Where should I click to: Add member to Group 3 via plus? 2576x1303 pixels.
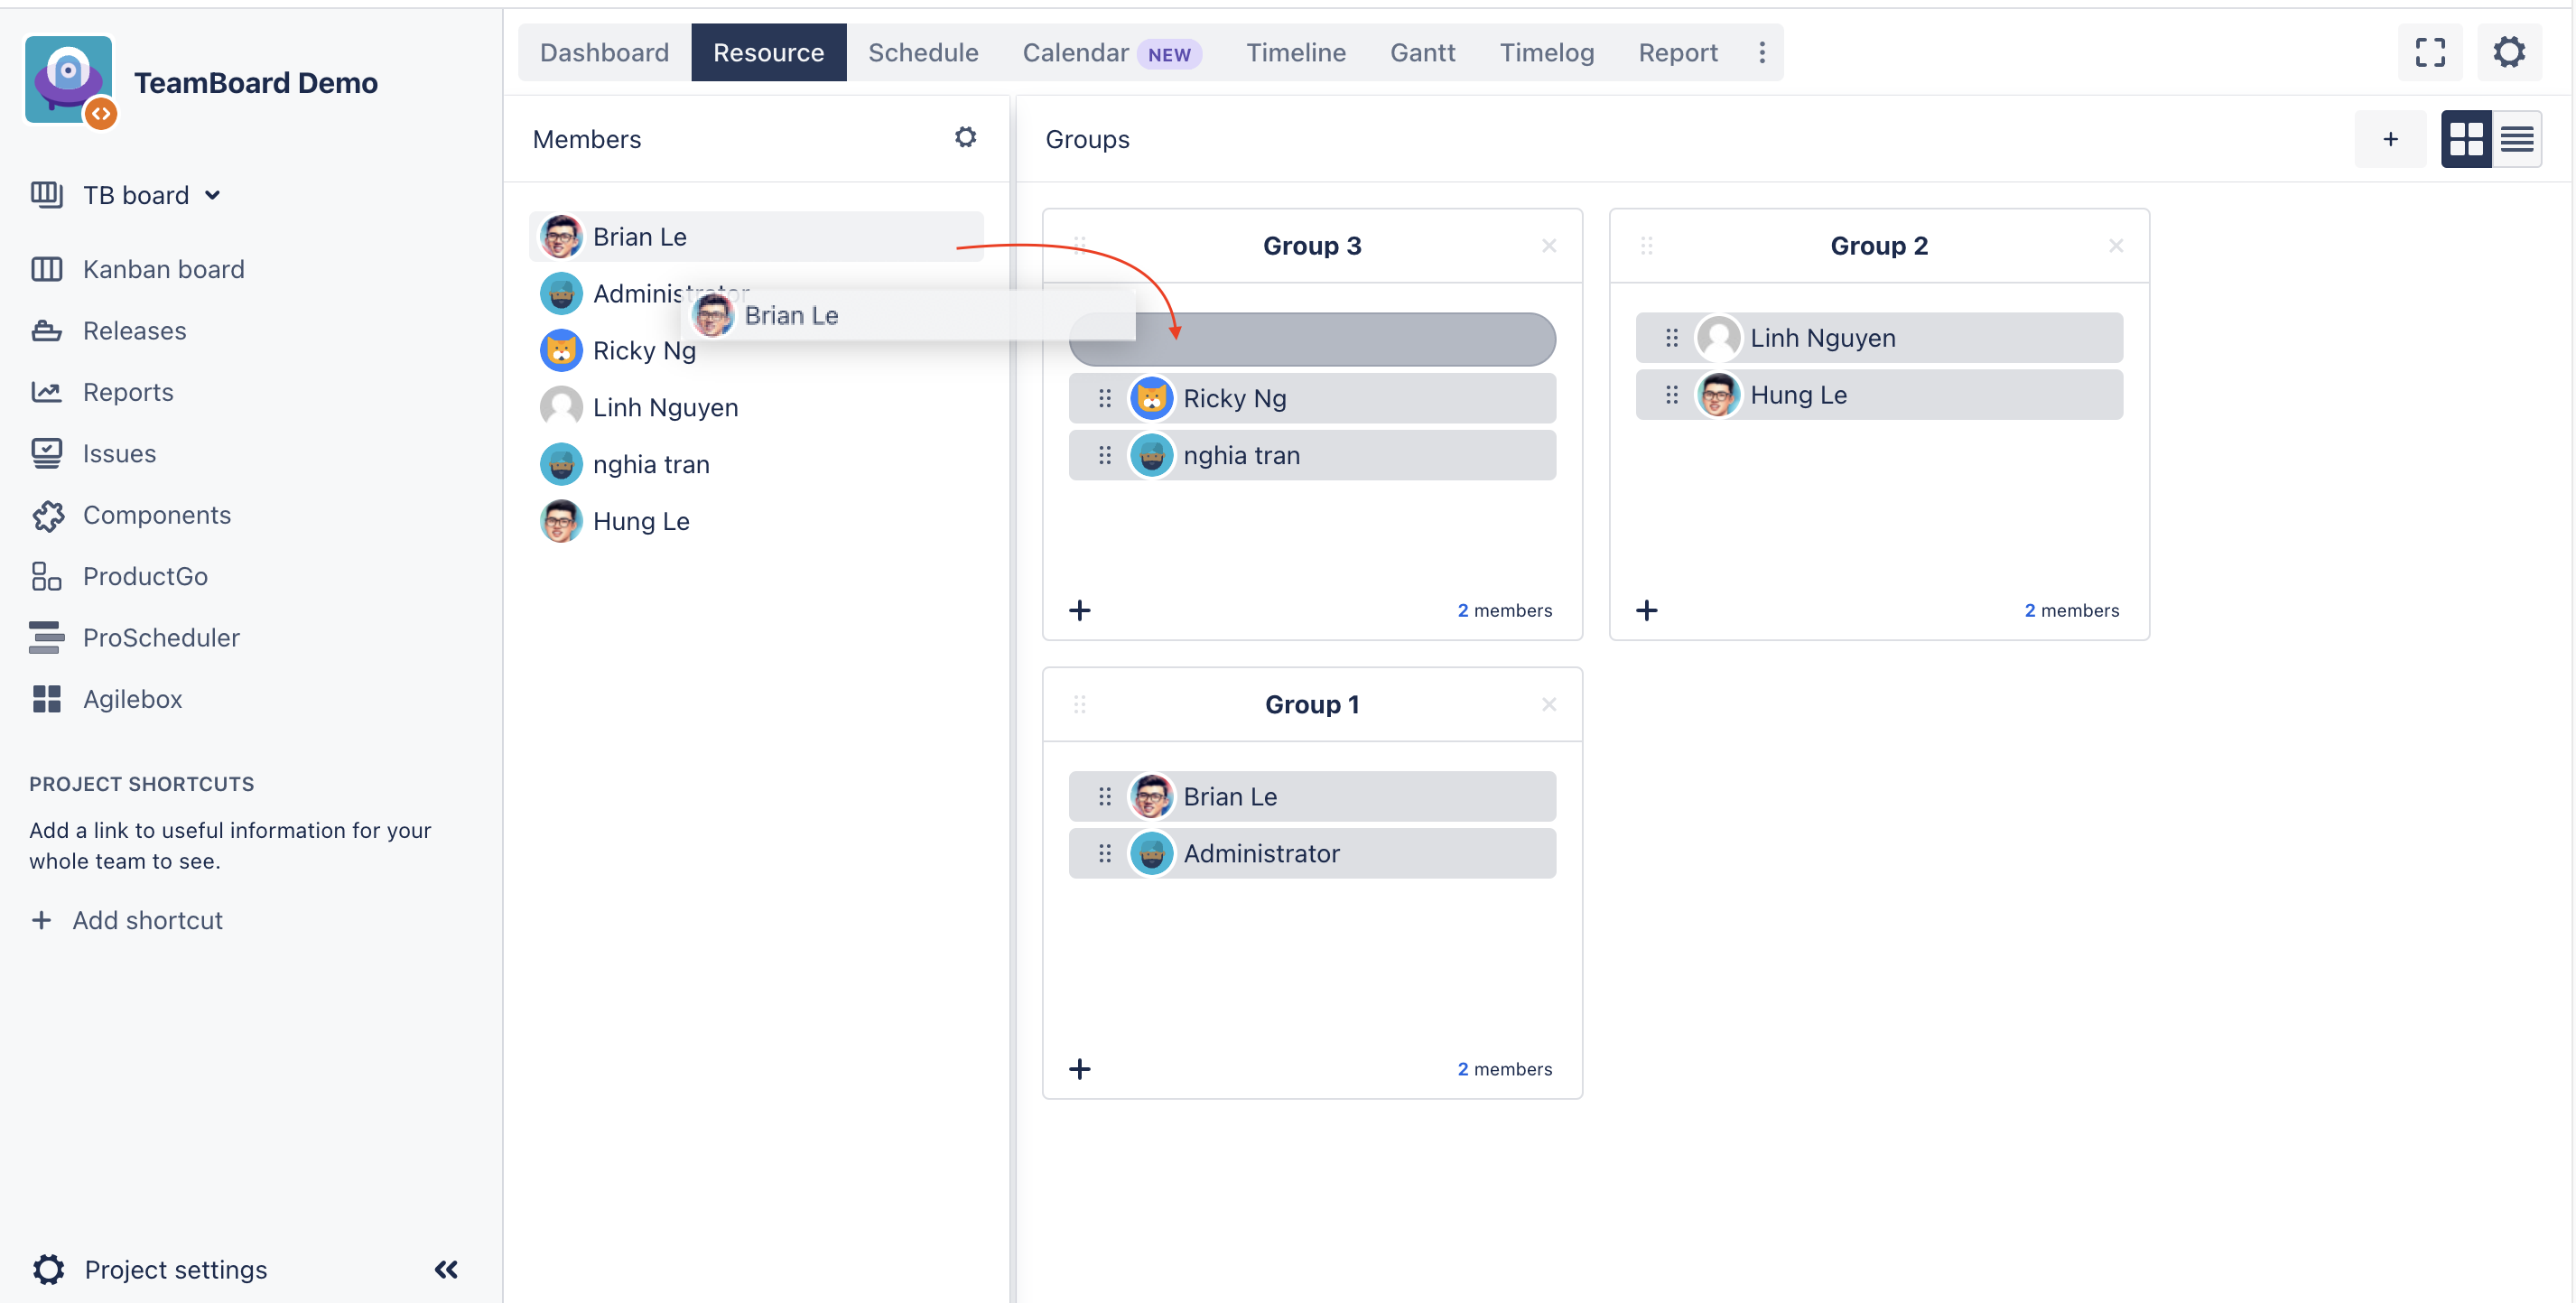[1080, 610]
